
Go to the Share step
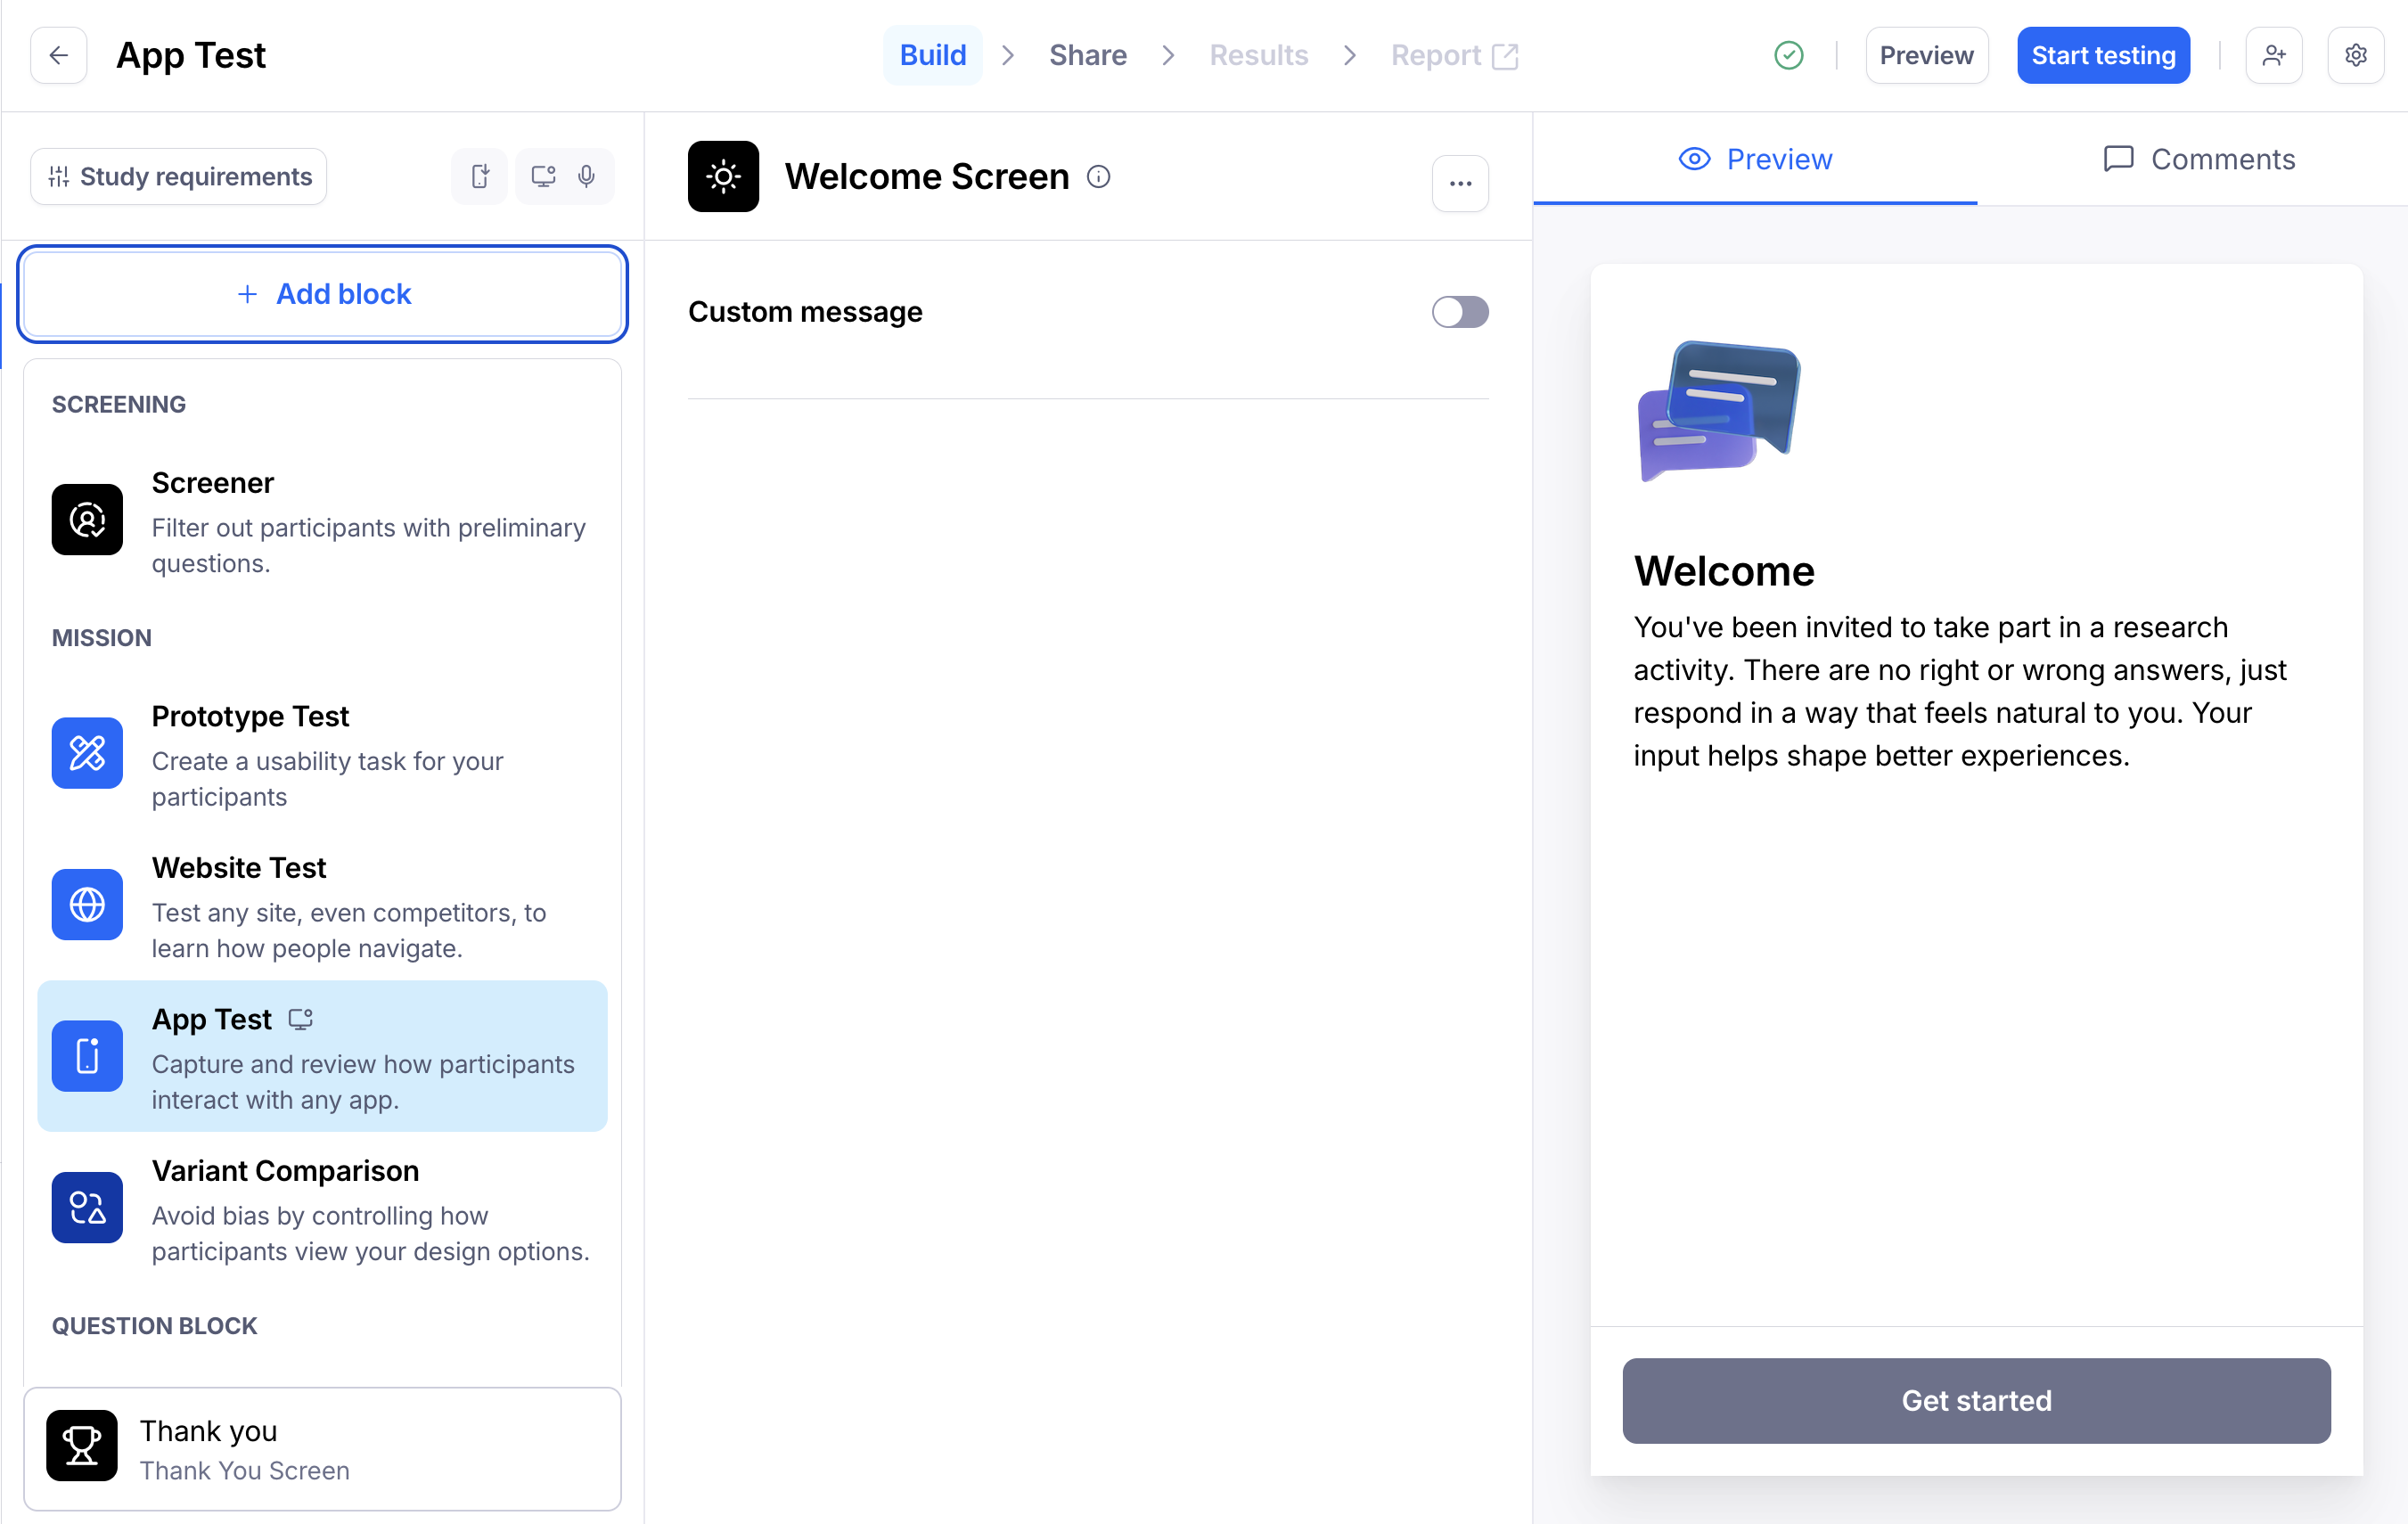click(x=1087, y=55)
